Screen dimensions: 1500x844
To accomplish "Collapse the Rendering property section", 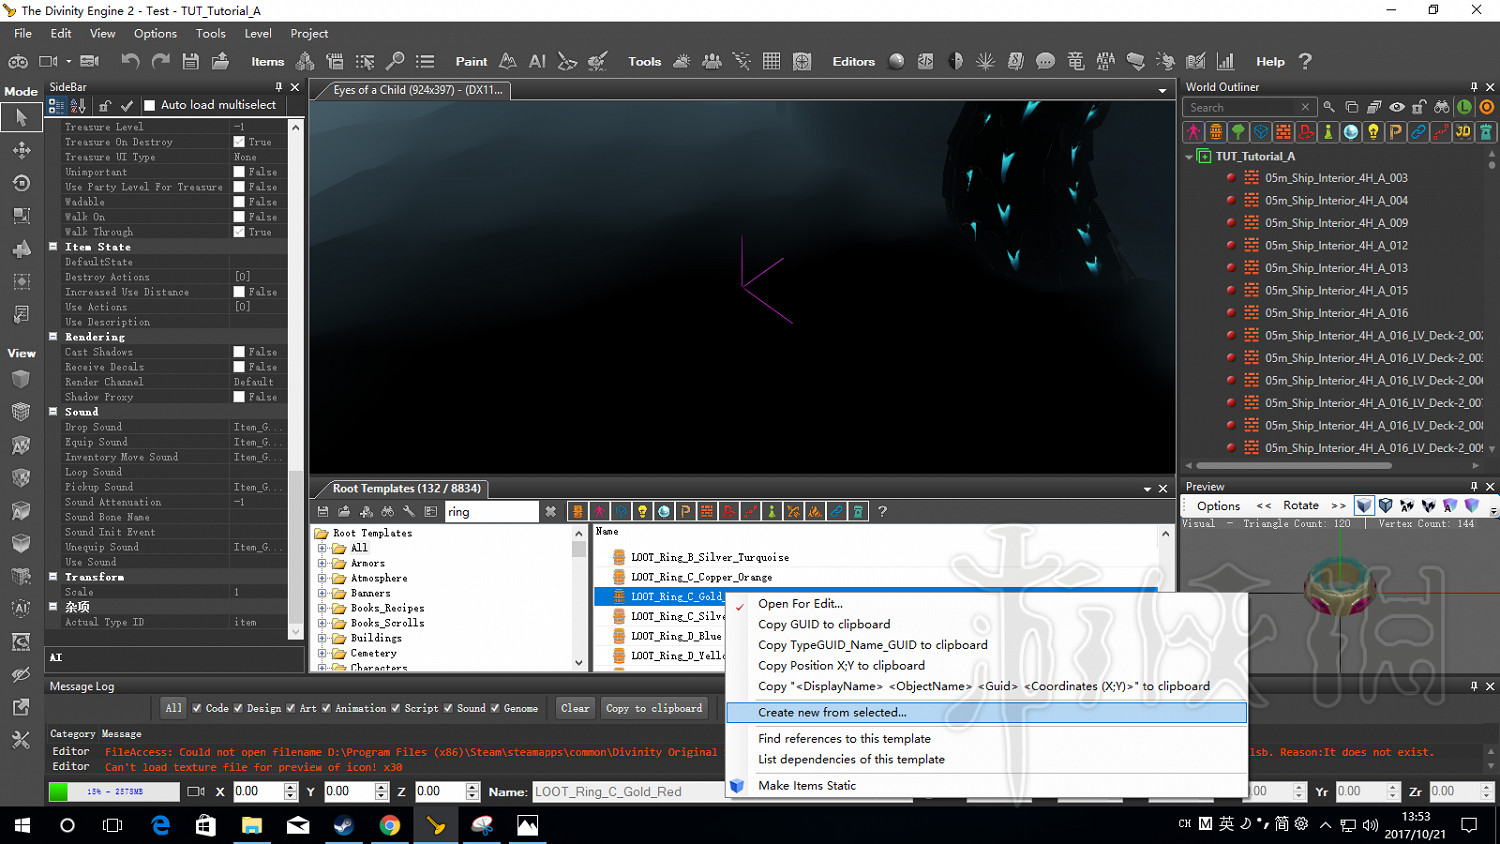I will (x=53, y=337).
